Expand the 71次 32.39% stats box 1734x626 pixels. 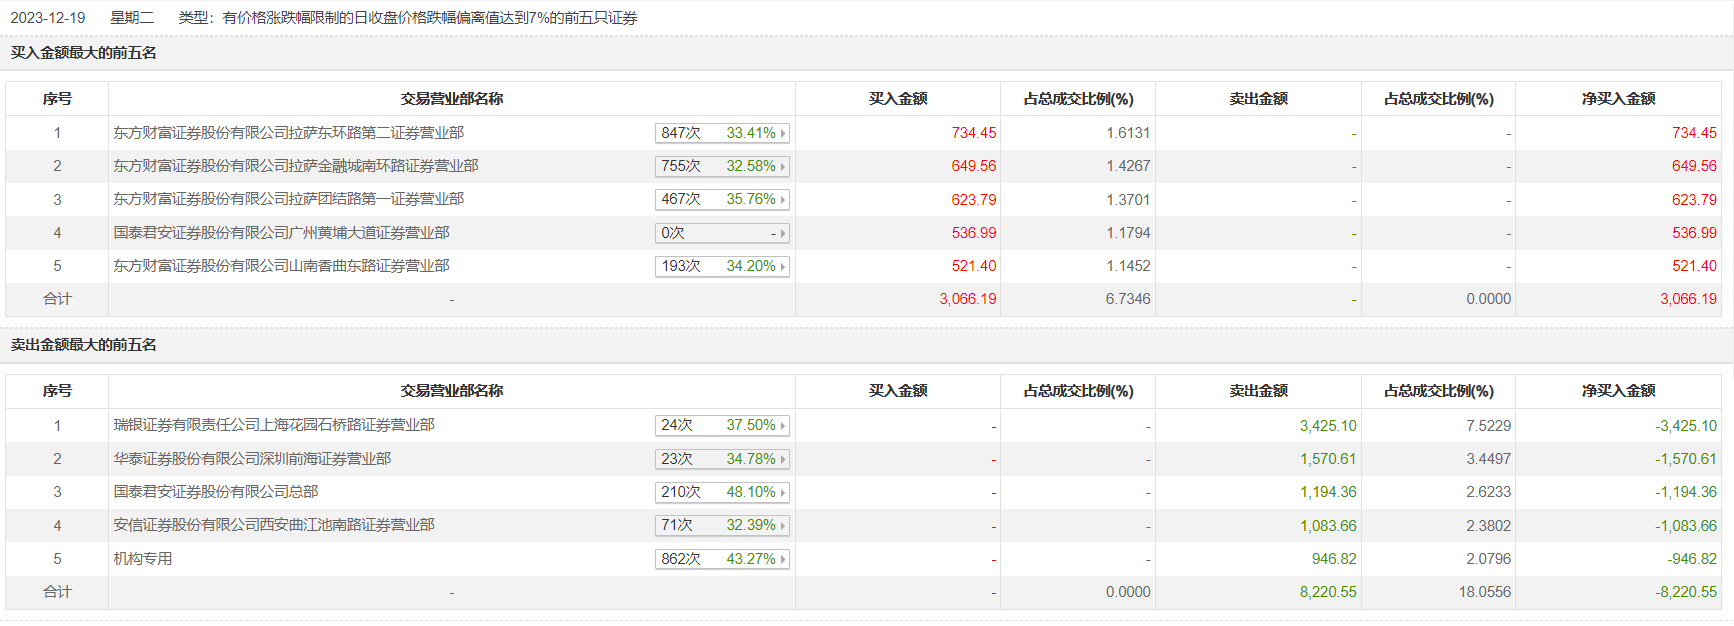point(722,525)
